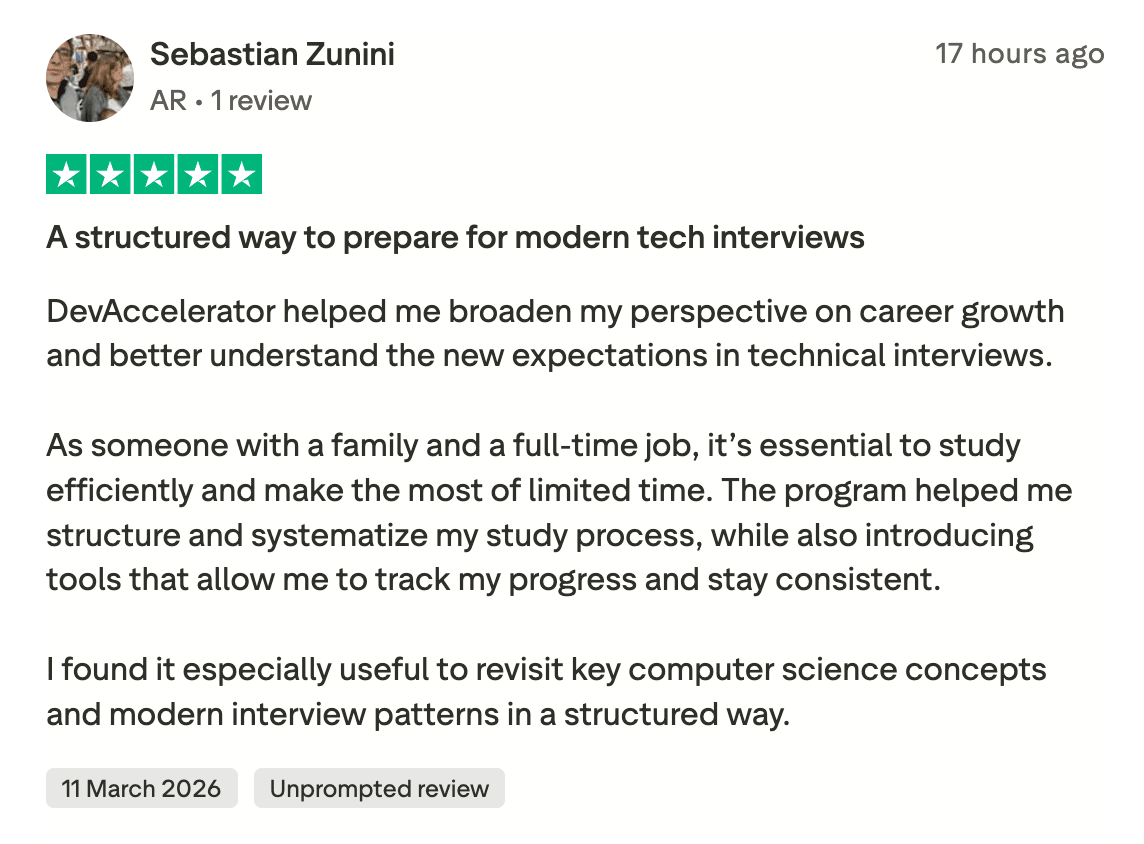
Task: Click the word "DevAccelerator" in the review
Action: [x=160, y=312]
